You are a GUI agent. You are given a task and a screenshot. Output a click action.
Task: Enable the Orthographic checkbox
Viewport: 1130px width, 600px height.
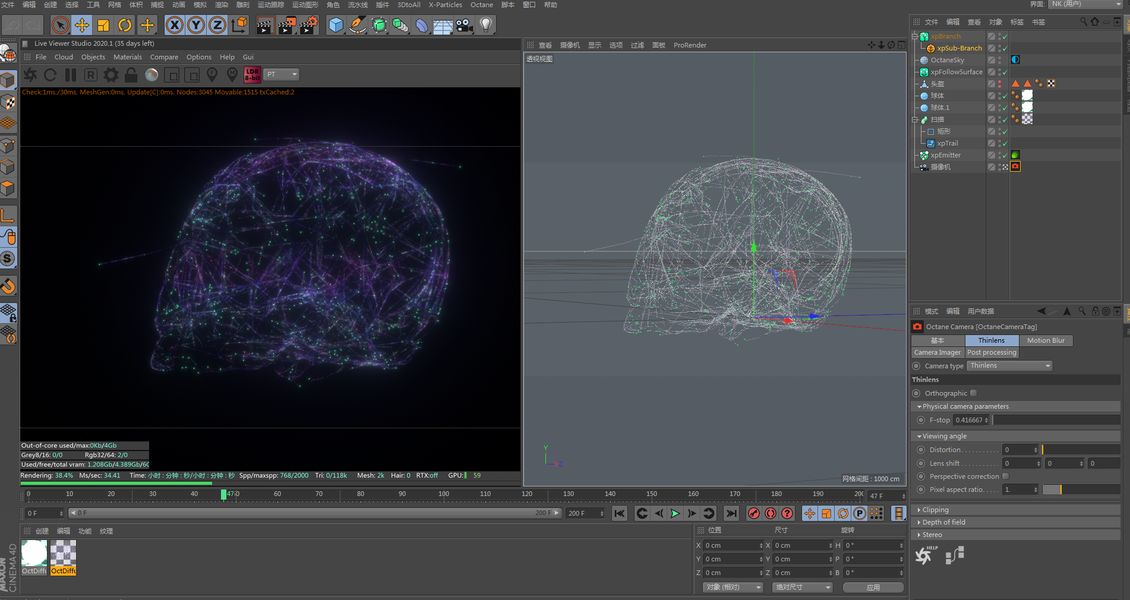[973, 393]
